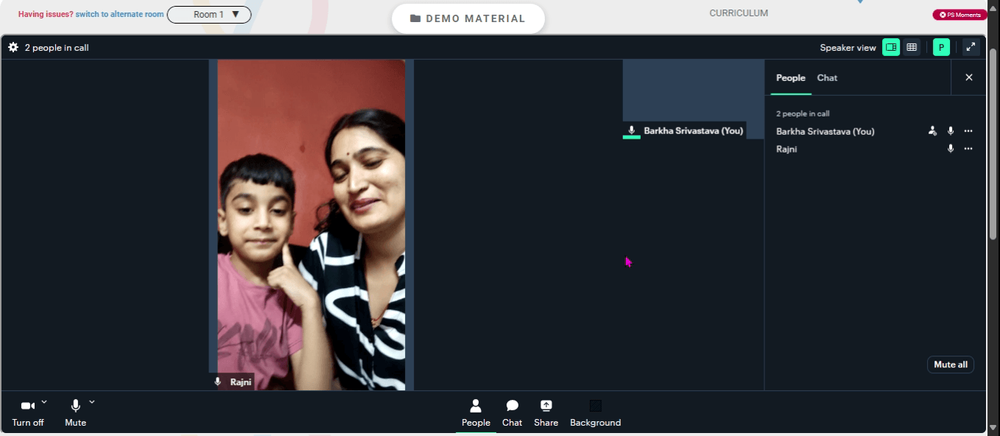
Task: Click the '2 people in call' header text
Action: [57, 47]
